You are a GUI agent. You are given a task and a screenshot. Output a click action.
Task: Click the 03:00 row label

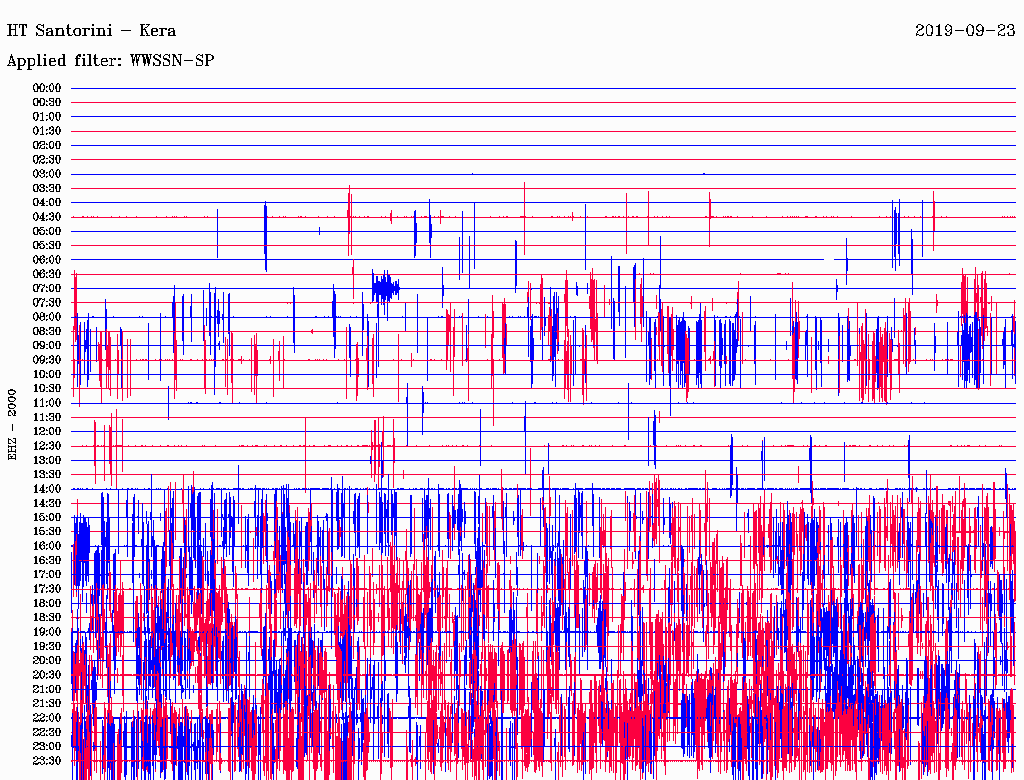(x=47, y=174)
